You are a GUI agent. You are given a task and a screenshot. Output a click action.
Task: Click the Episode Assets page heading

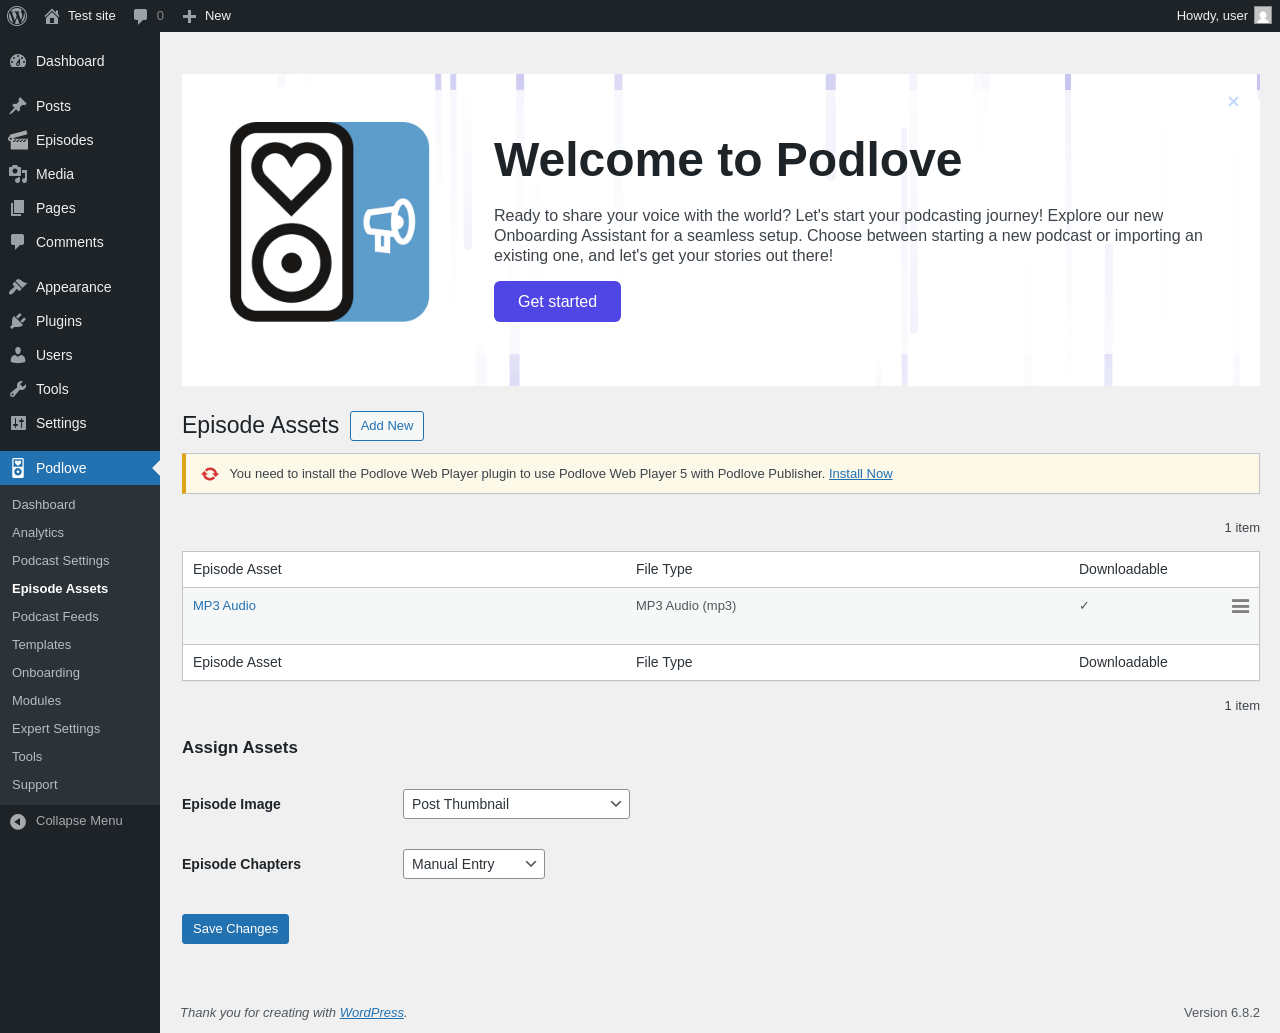click(260, 425)
